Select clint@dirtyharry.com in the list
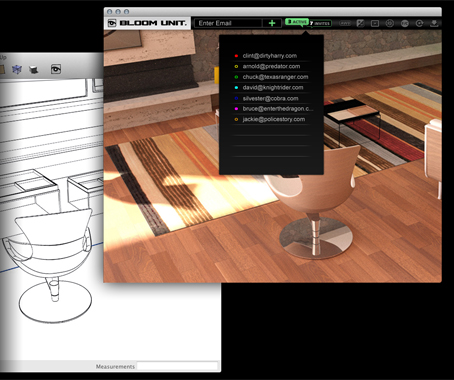Screen dimensions: 454x380 pos(270,56)
